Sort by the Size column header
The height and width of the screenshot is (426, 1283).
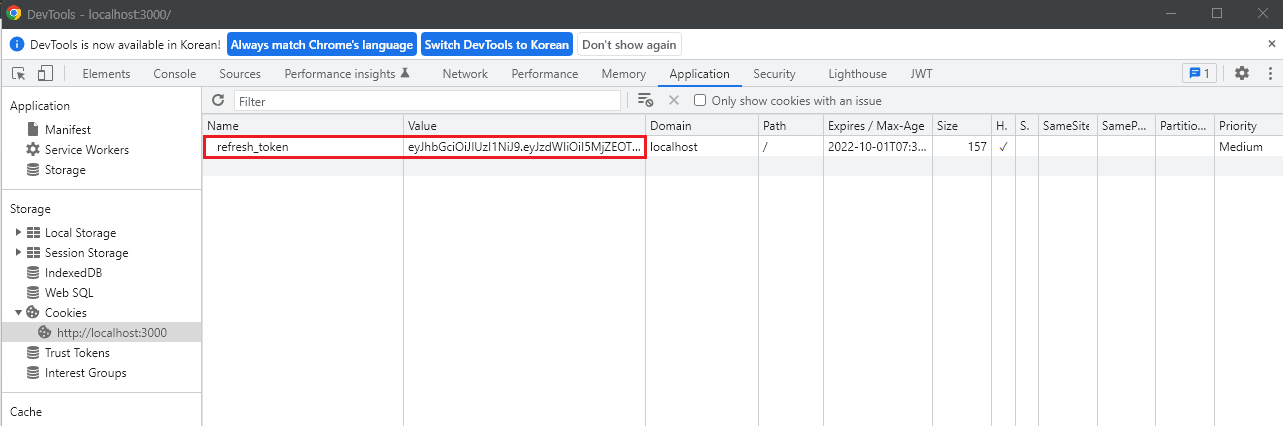(x=962, y=126)
